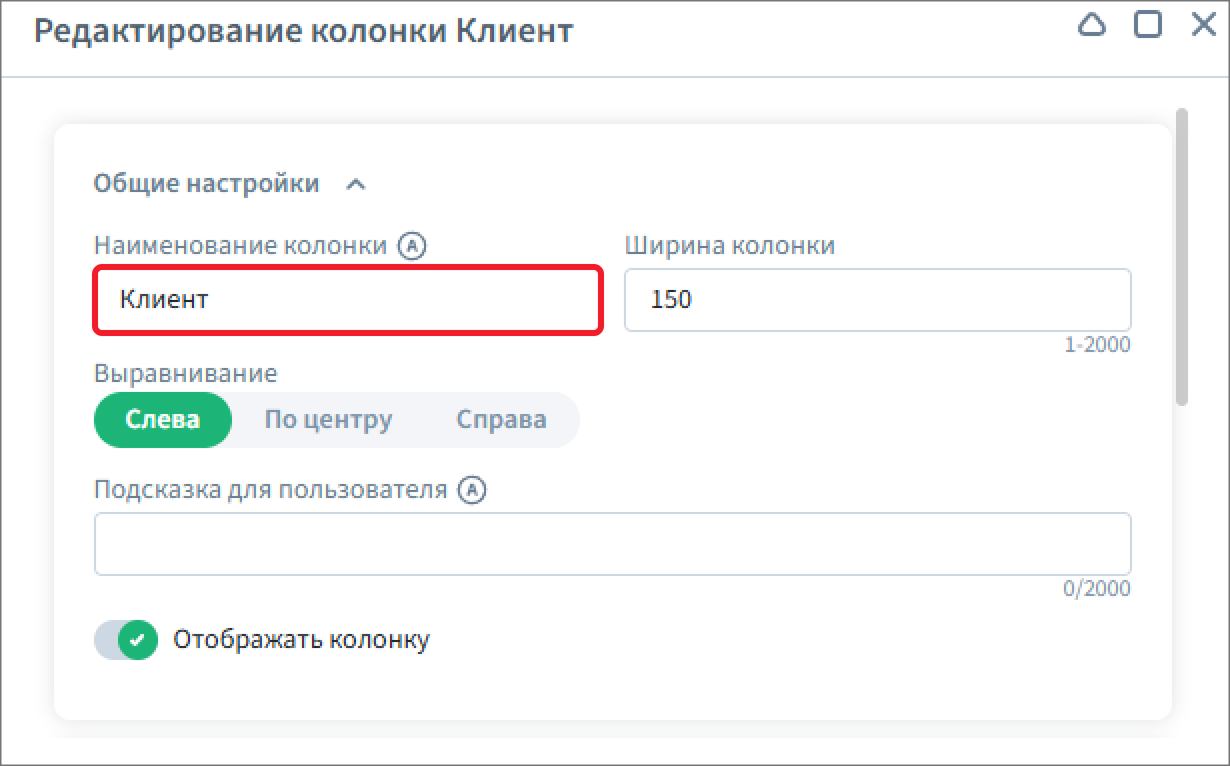Click the Ширина колонки label

[x=729, y=246]
